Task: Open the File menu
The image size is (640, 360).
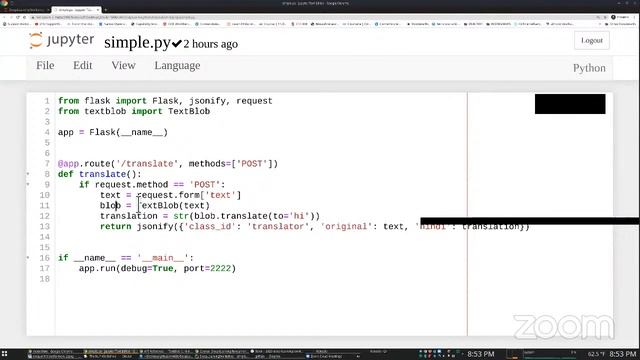Action: point(45,65)
